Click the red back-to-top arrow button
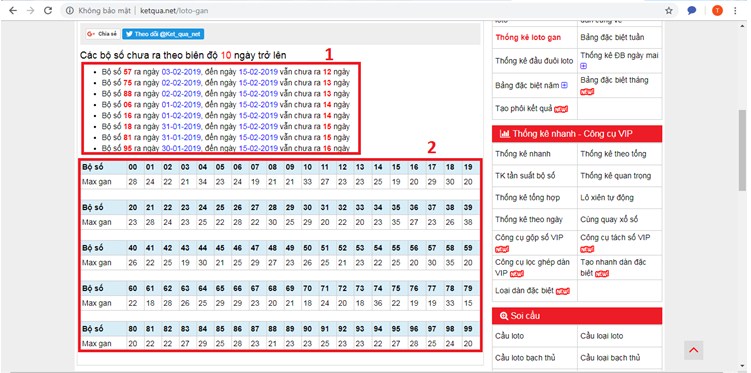 694,350
